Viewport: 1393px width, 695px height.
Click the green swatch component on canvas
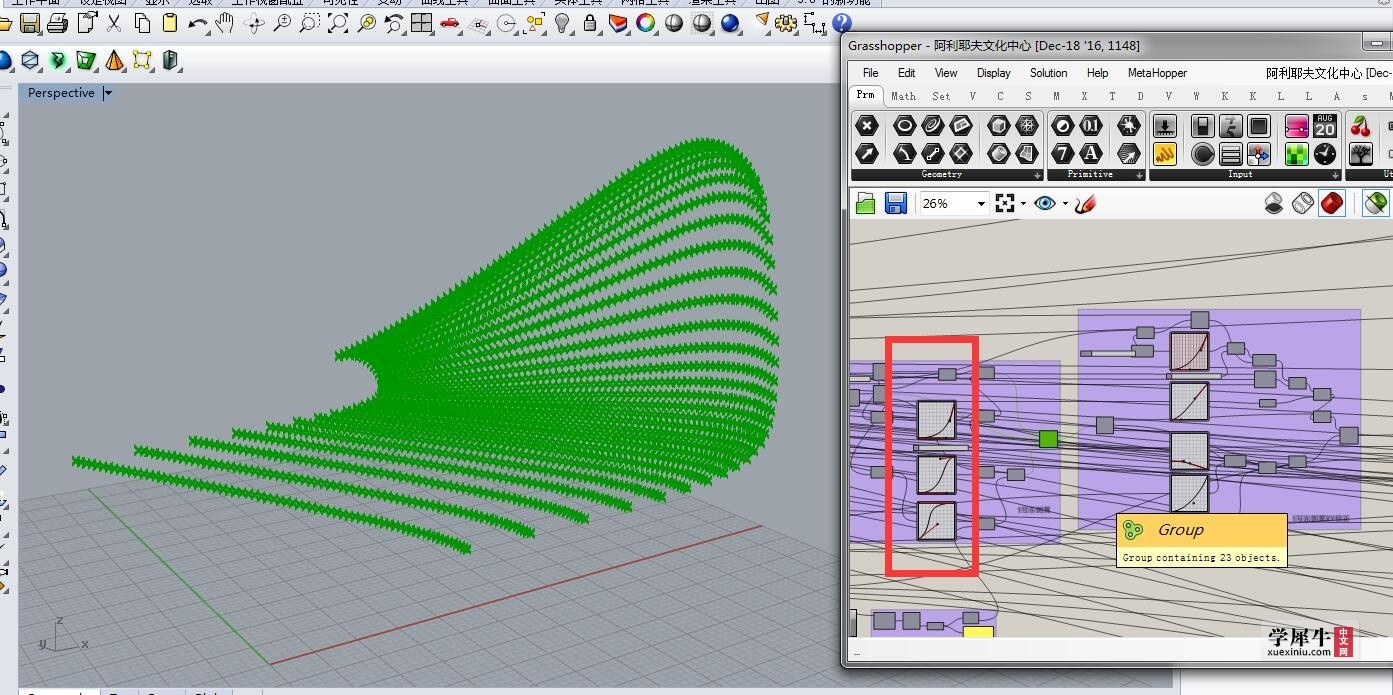pos(1047,439)
